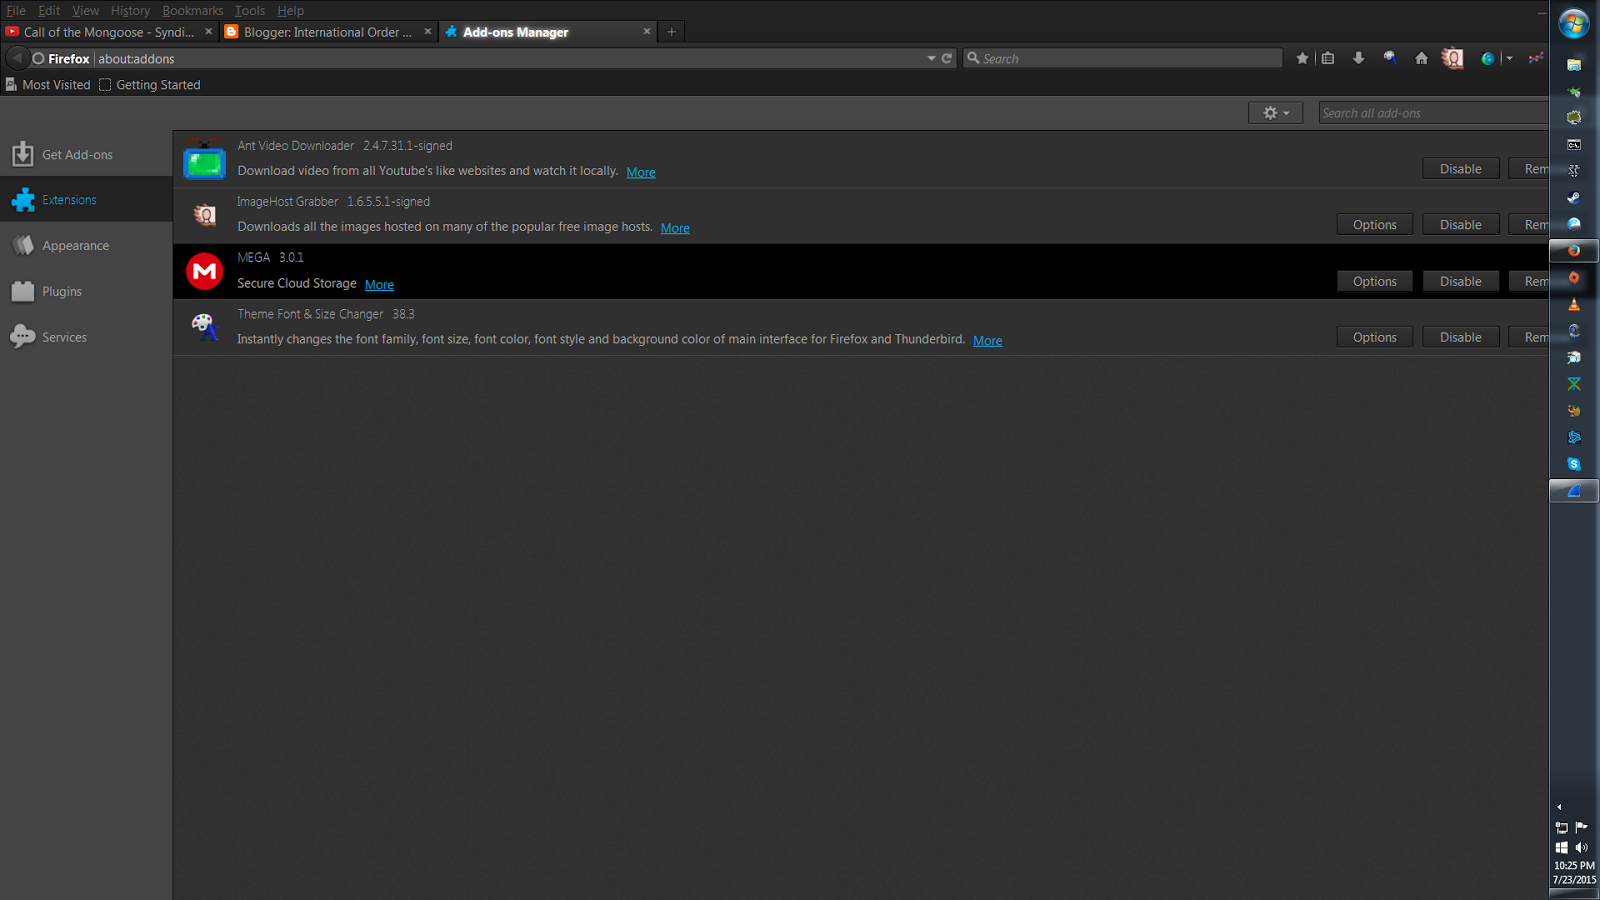Open More link for Ant Video Downloader

[641, 172]
